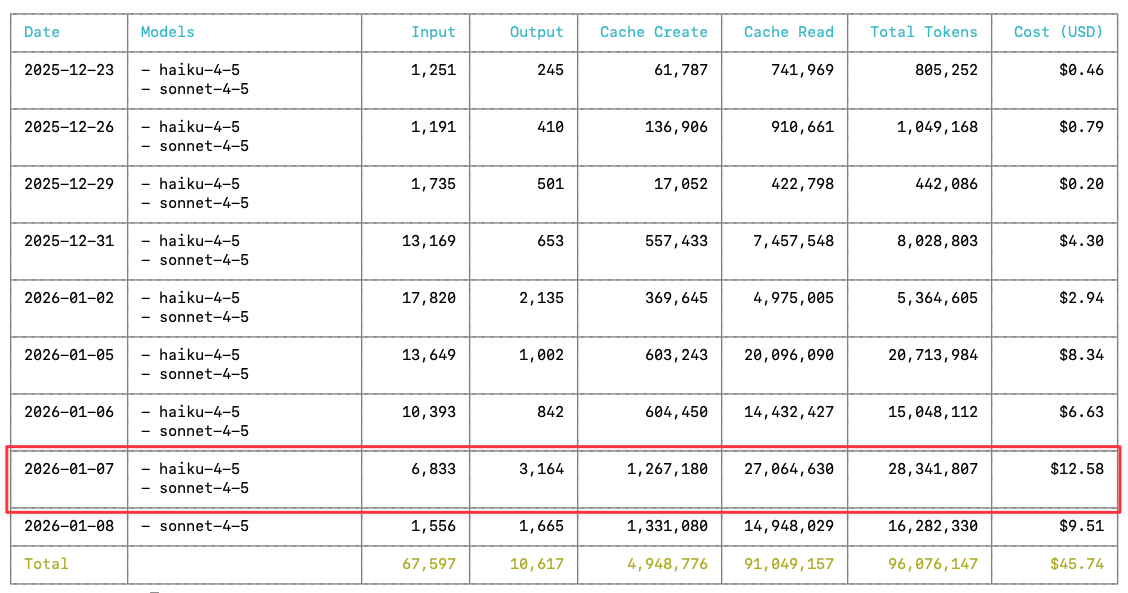Click the Cache Create column header
The height and width of the screenshot is (593, 1128).
651,32
